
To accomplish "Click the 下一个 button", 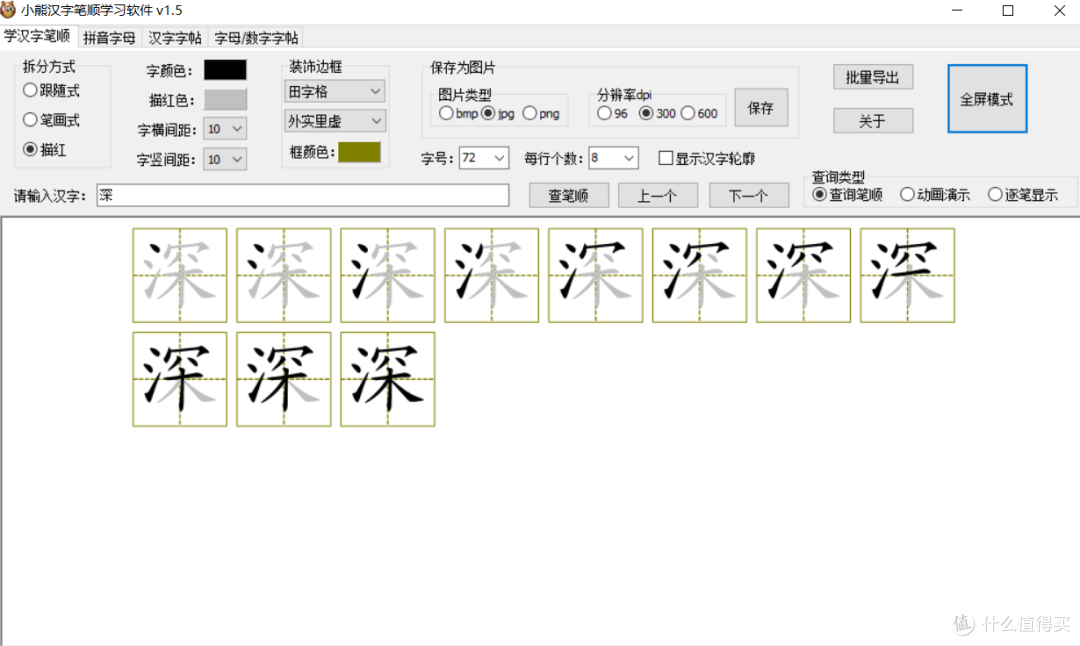I will tap(749, 196).
